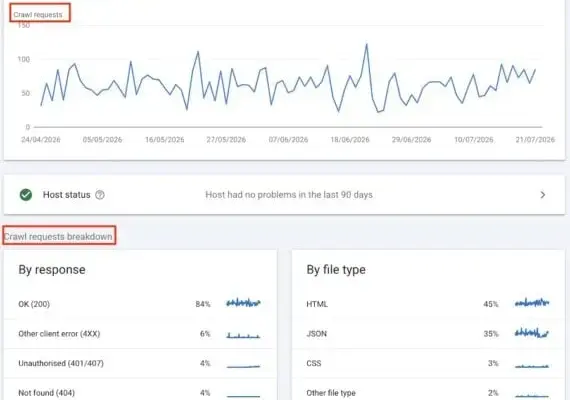Open the HTML file type row
The width and height of the screenshot is (570, 400).
coord(428,304)
